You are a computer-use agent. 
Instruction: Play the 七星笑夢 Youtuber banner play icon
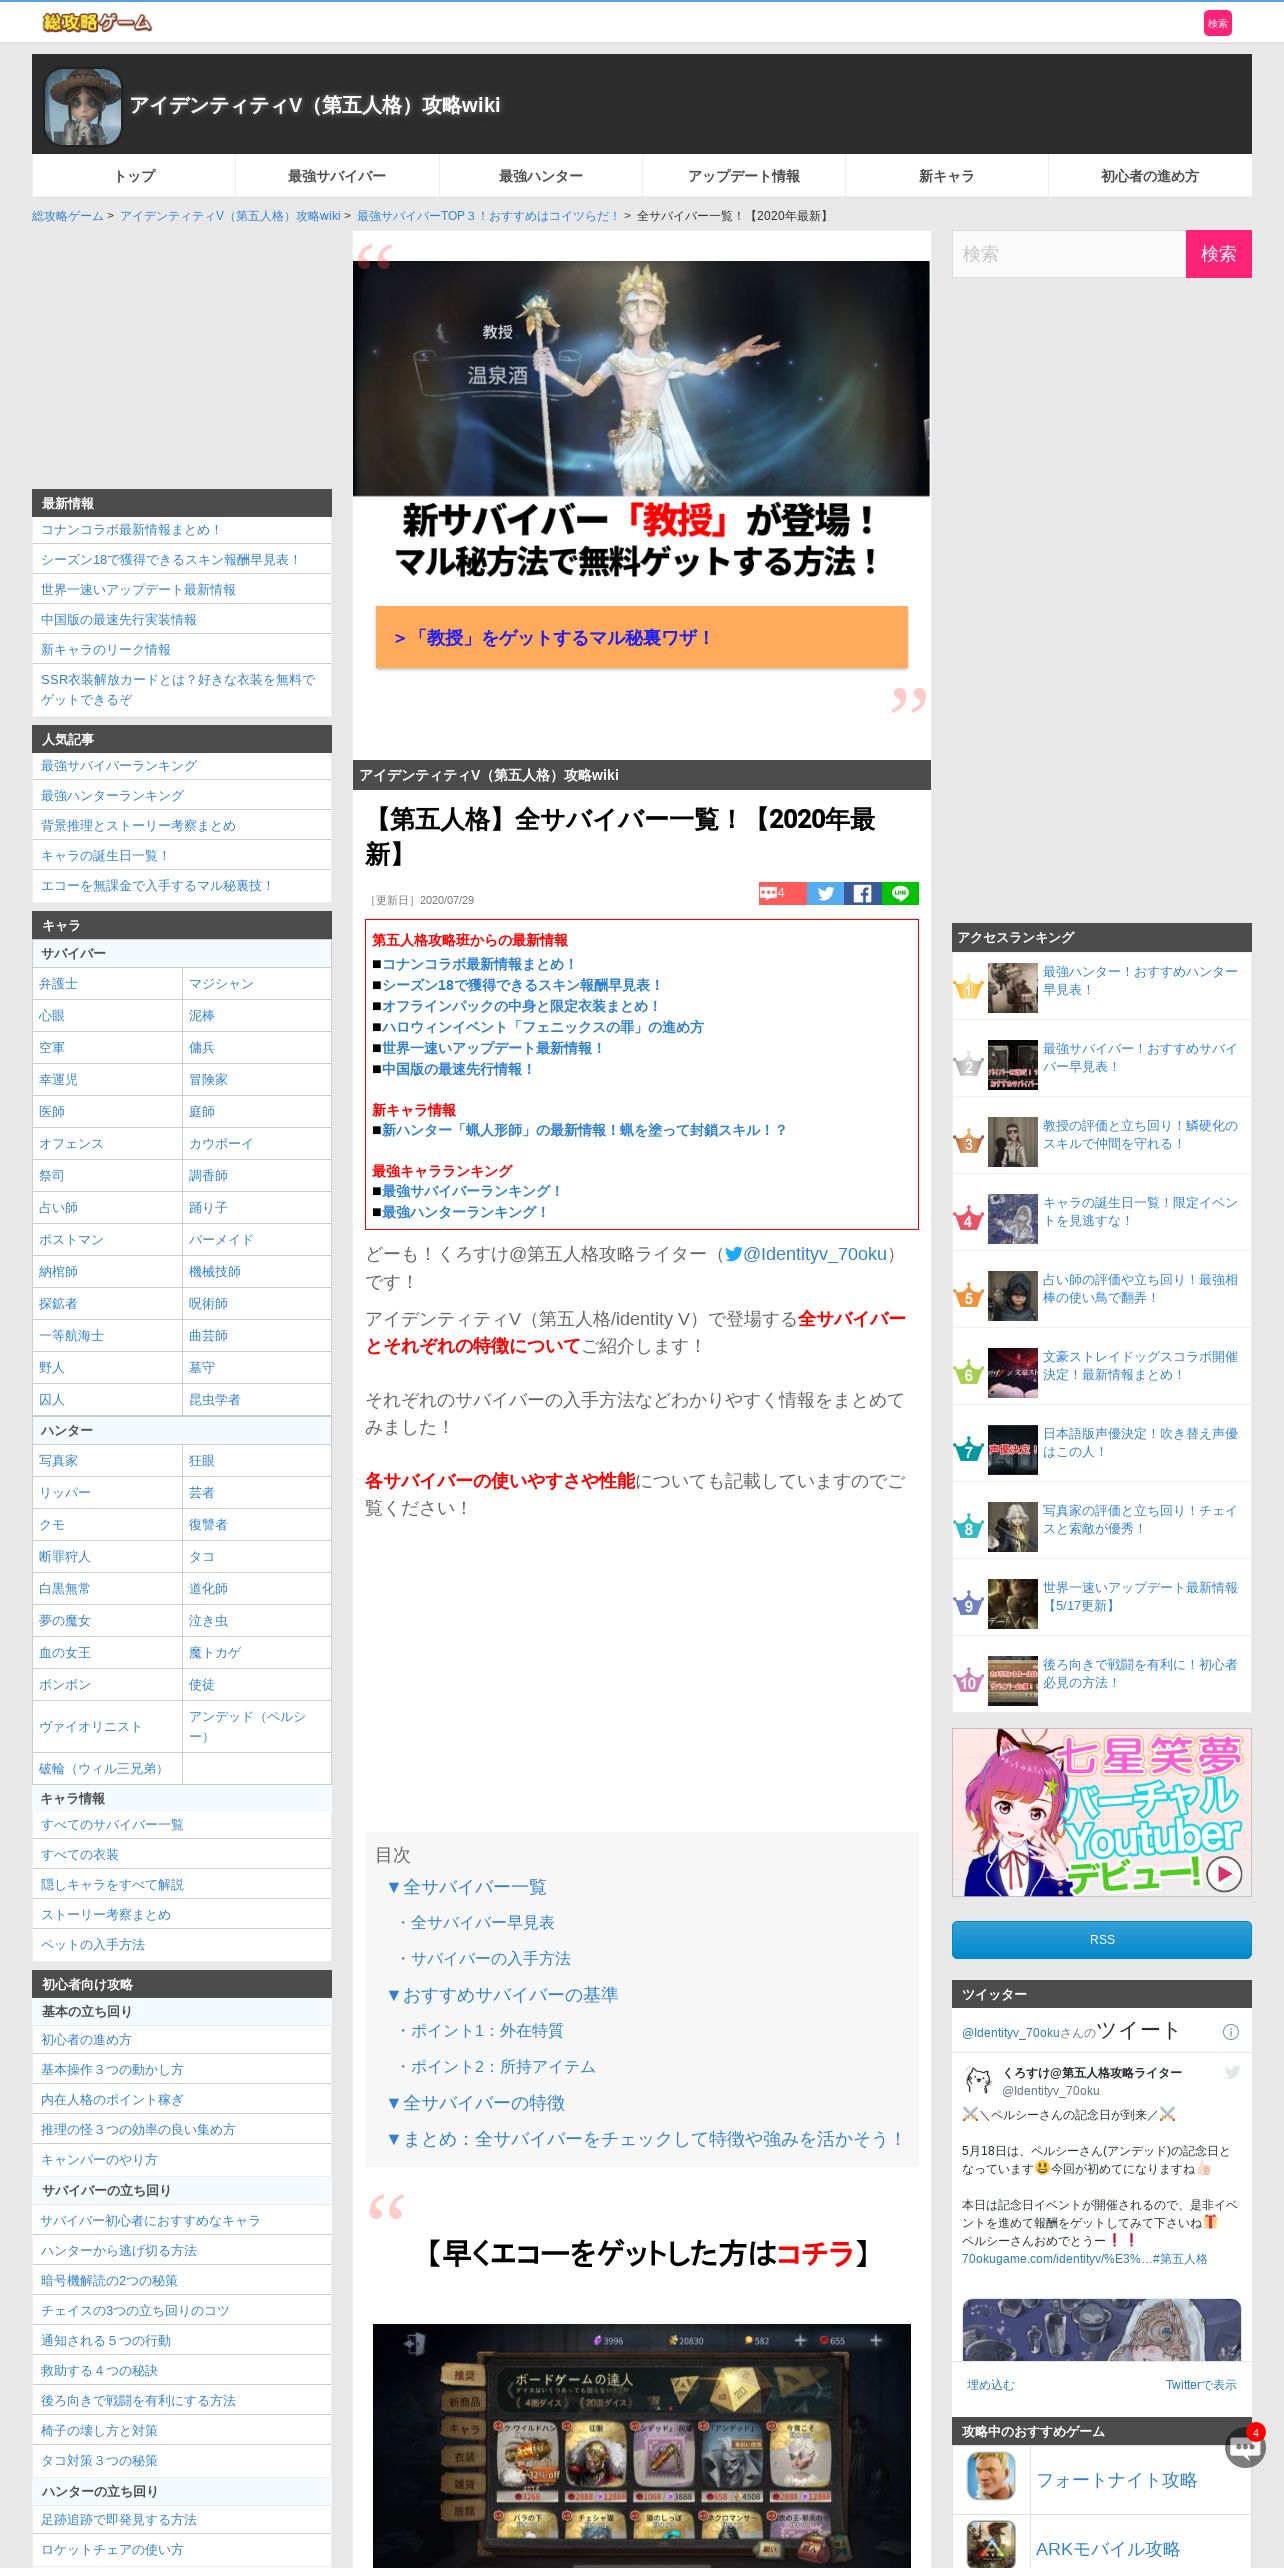(x=1224, y=1873)
